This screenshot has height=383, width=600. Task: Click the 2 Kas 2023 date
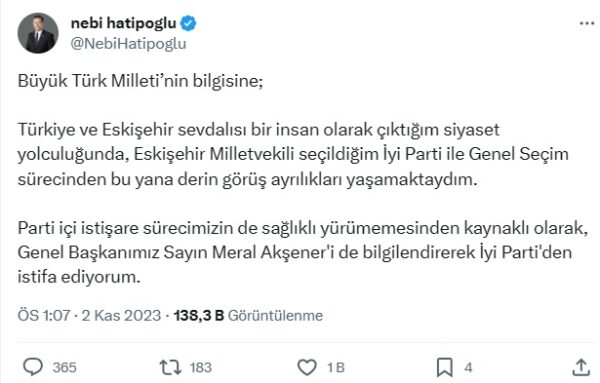coord(121,315)
